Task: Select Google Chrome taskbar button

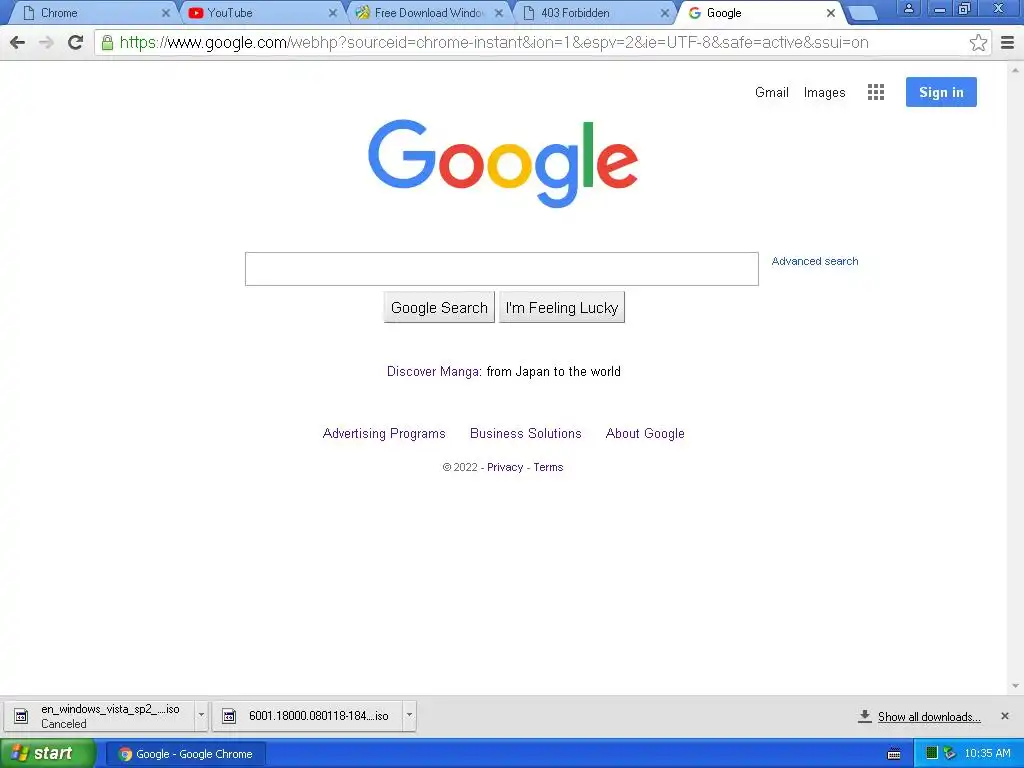Action: [185, 754]
